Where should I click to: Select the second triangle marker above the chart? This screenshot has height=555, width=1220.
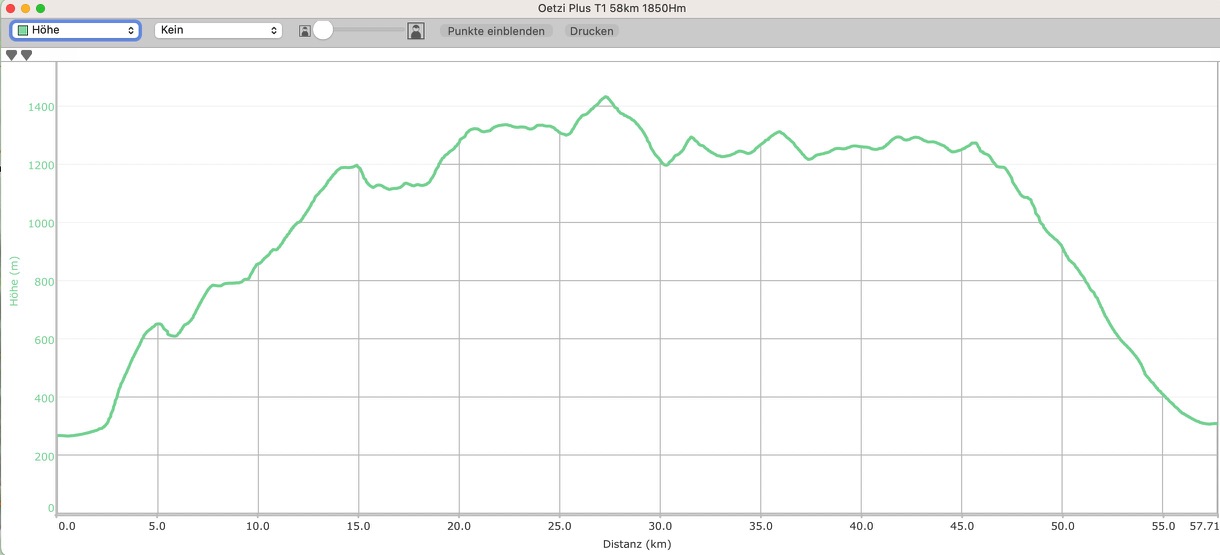coord(27,55)
